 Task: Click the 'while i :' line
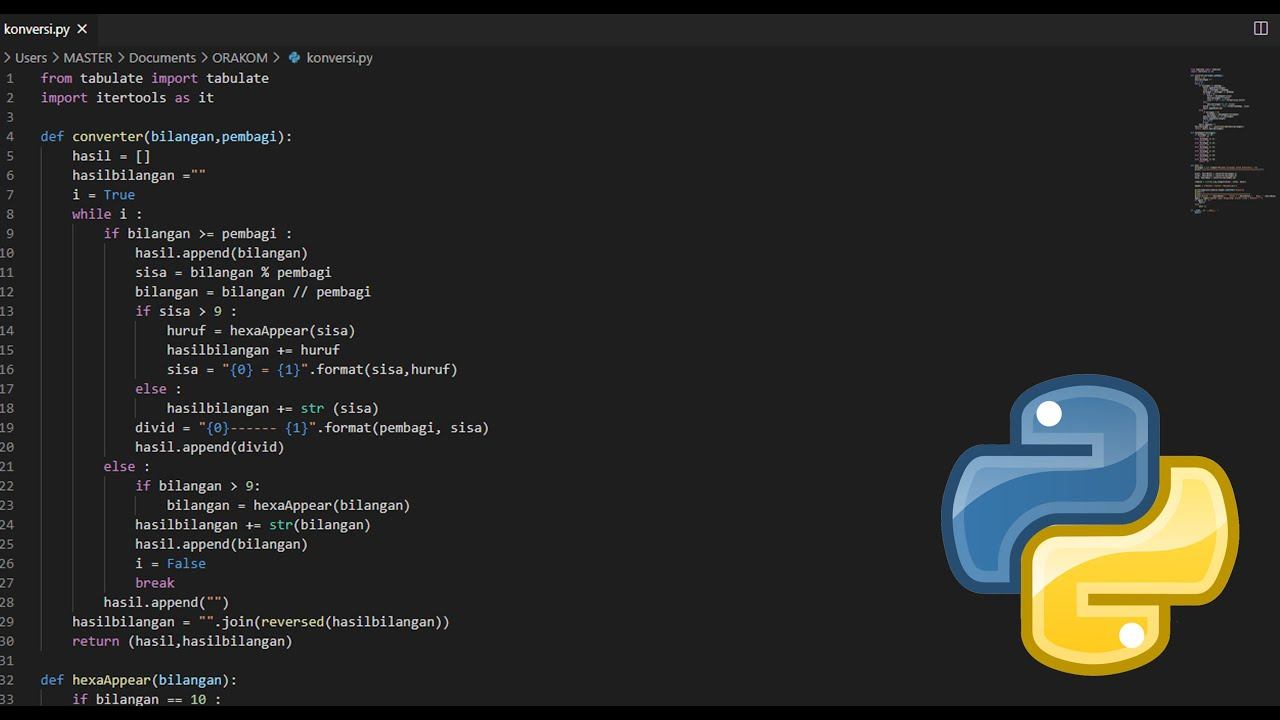click(107, 214)
